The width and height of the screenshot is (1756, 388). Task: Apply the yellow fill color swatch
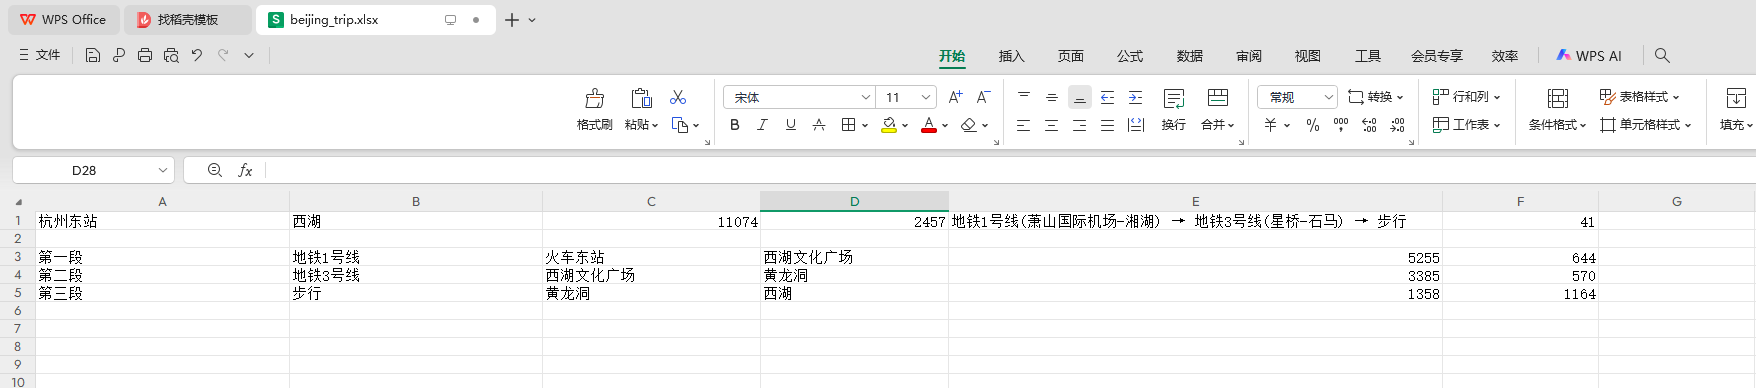click(889, 126)
